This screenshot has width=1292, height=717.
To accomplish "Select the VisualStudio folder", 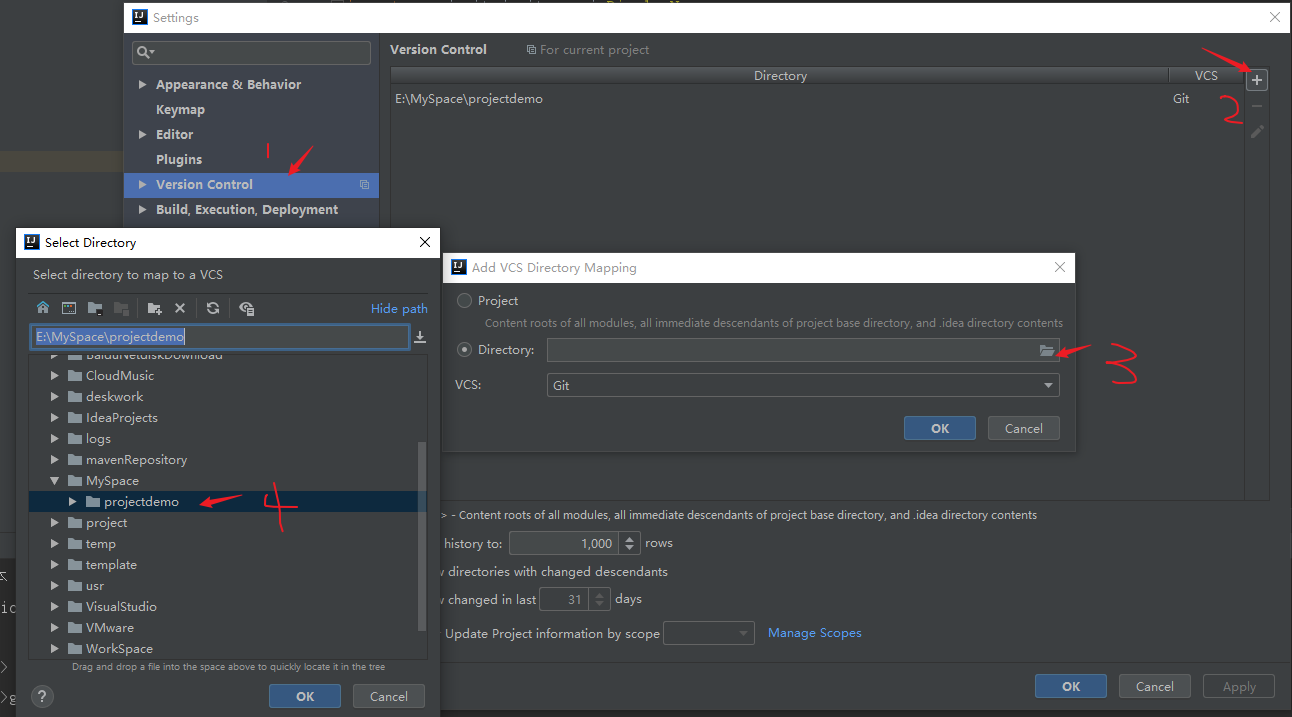I will coord(121,607).
